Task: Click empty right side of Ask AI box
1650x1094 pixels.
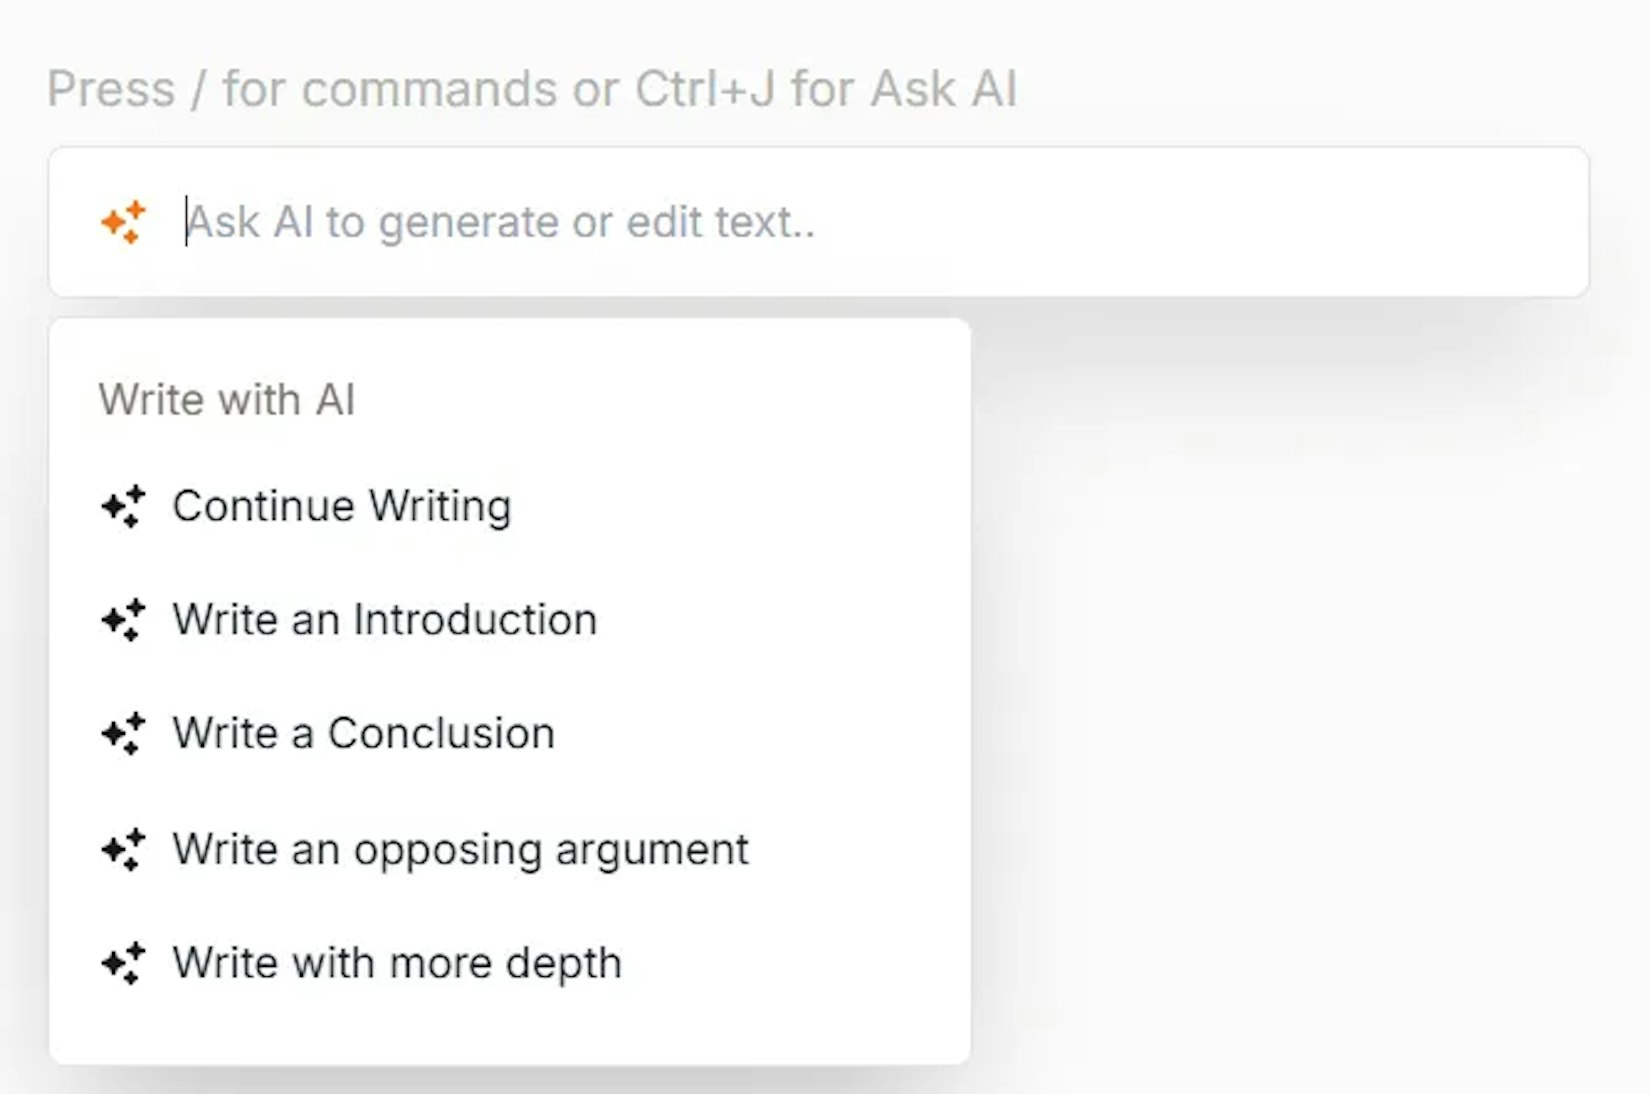Action: [x=1300, y=222]
